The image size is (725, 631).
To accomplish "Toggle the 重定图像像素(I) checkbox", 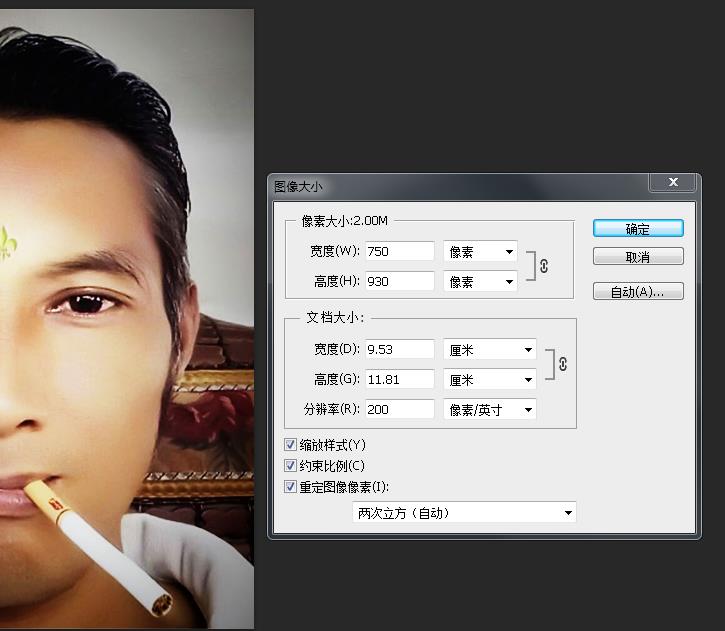I will (290, 486).
